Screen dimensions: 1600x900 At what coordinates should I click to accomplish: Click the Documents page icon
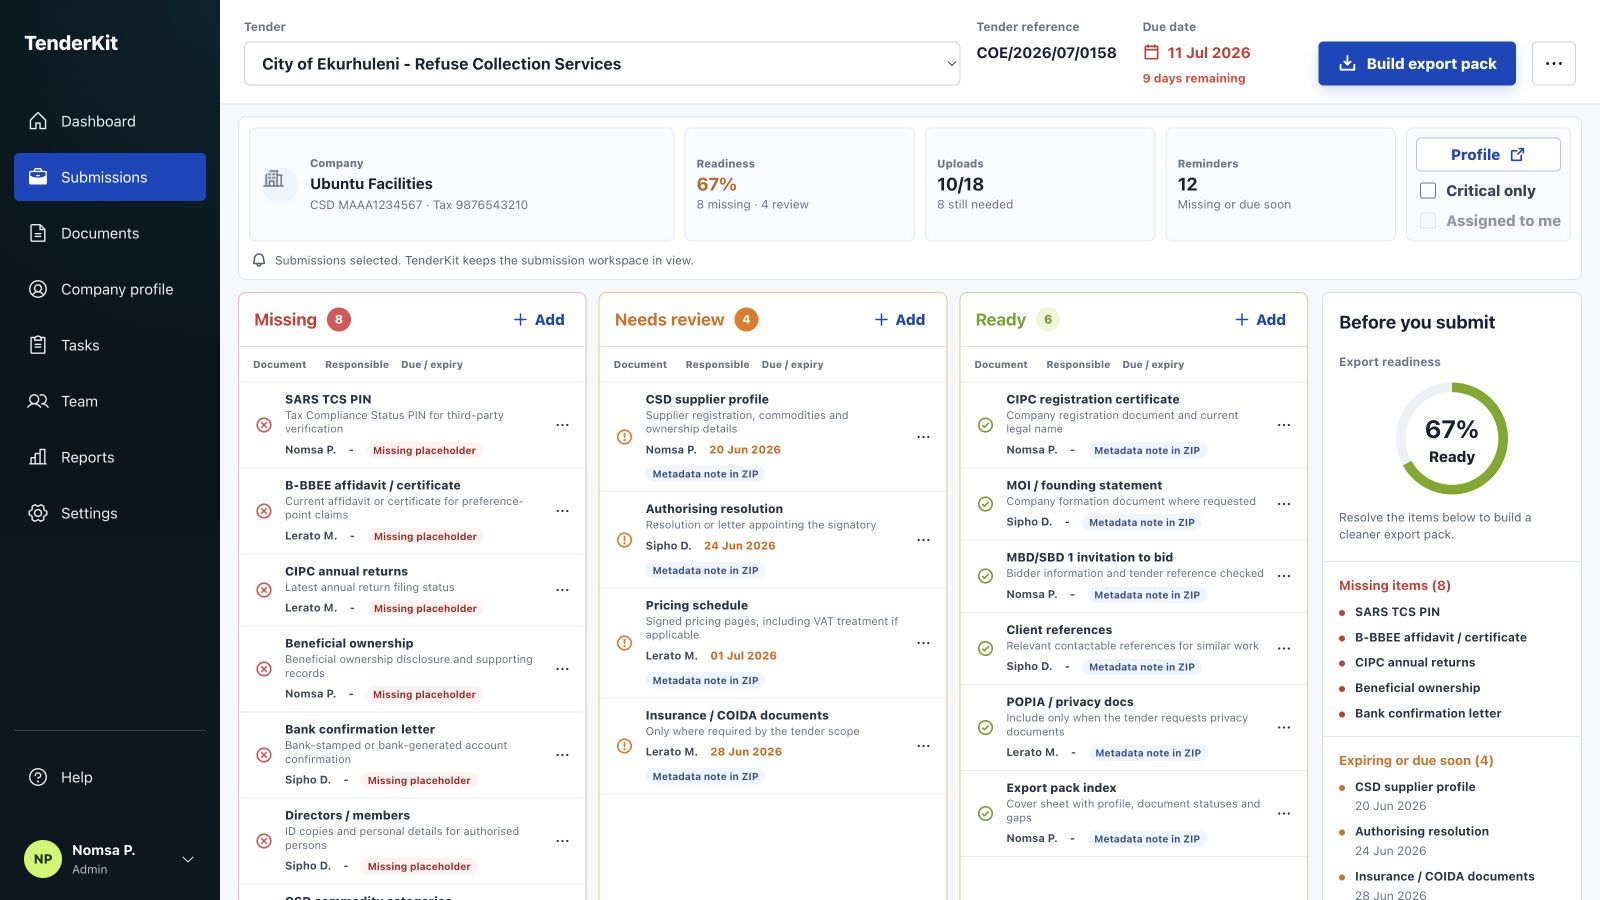coord(38,233)
